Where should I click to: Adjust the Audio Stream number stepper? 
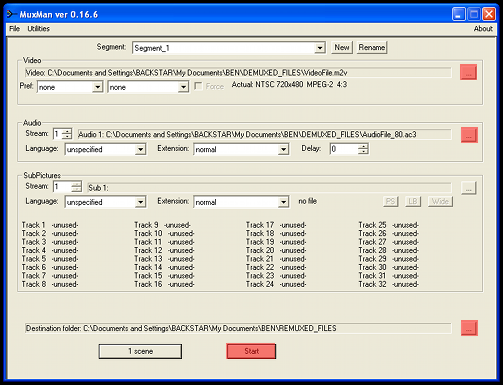(x=67, y=134)
